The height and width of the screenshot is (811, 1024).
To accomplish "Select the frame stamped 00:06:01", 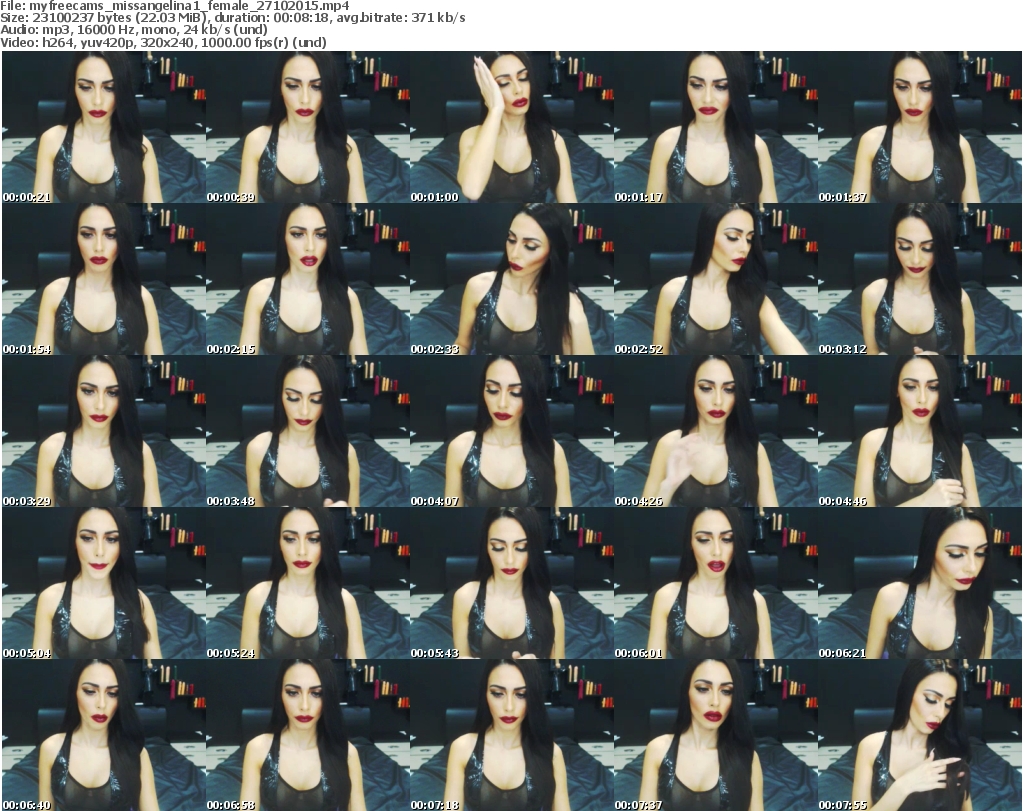I will pyautogui.click(x=716, y=583).
